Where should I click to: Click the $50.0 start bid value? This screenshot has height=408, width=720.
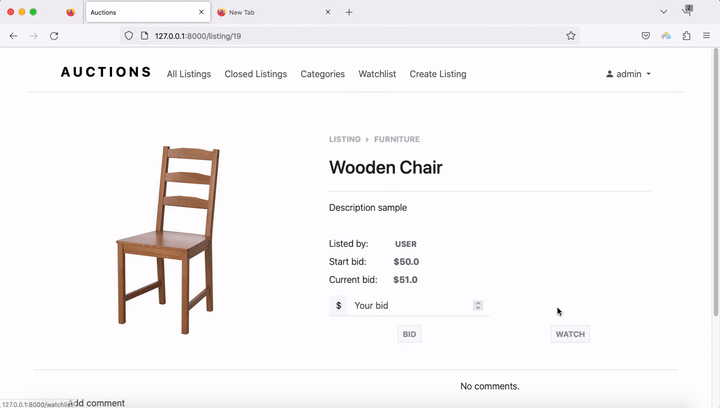click(406, 262)
